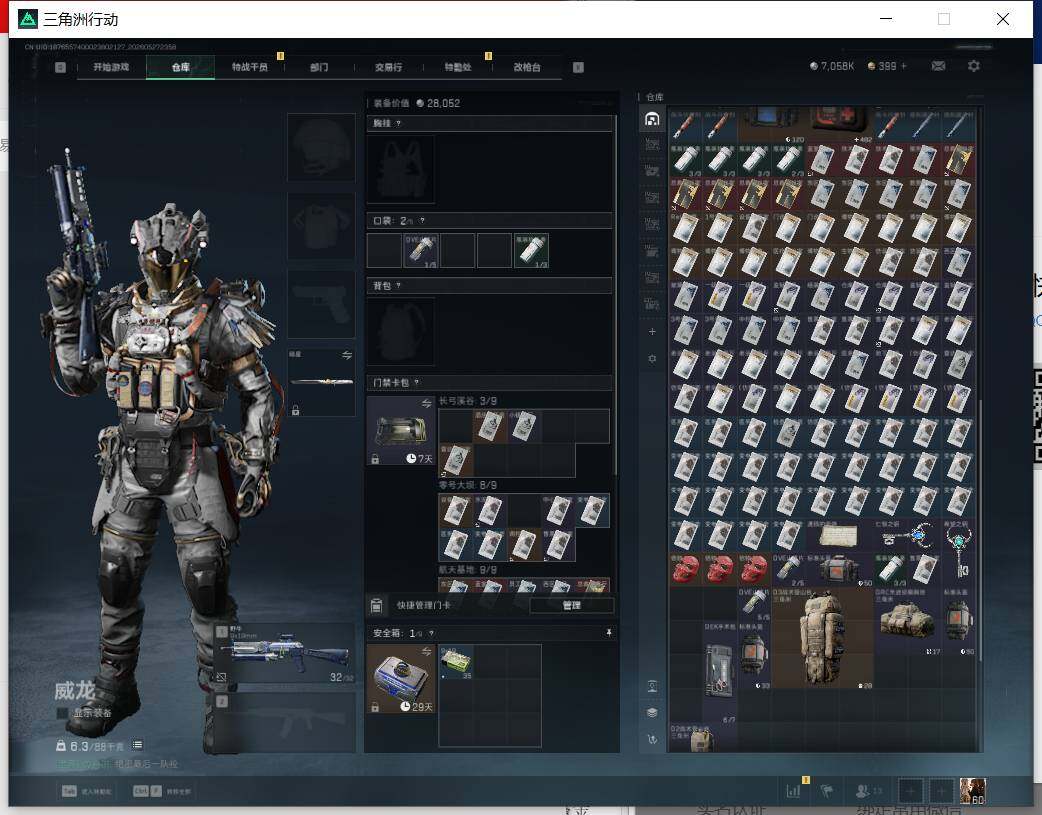Click the loadout panel scrollbar
1042x815 pixels.
(x=616, y=295)
